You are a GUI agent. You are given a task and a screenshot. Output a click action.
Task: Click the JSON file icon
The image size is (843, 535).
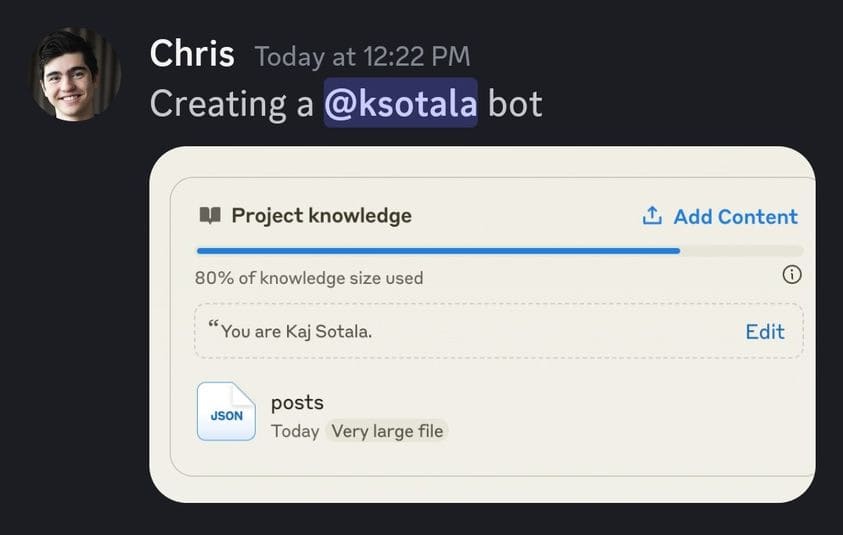coord(226,412)
